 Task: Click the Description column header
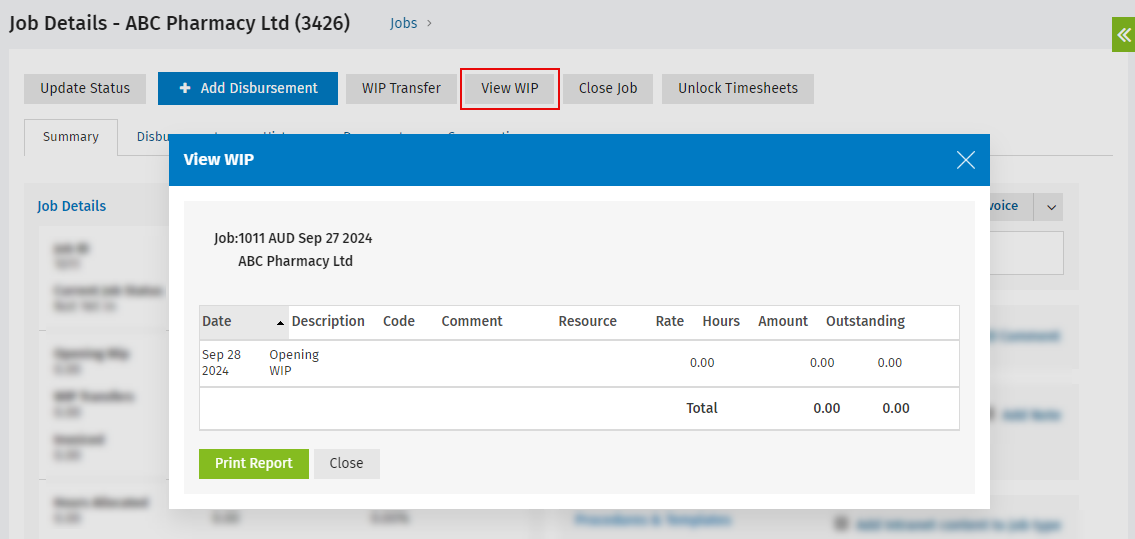pyautogui.click(x=328, y=321)
